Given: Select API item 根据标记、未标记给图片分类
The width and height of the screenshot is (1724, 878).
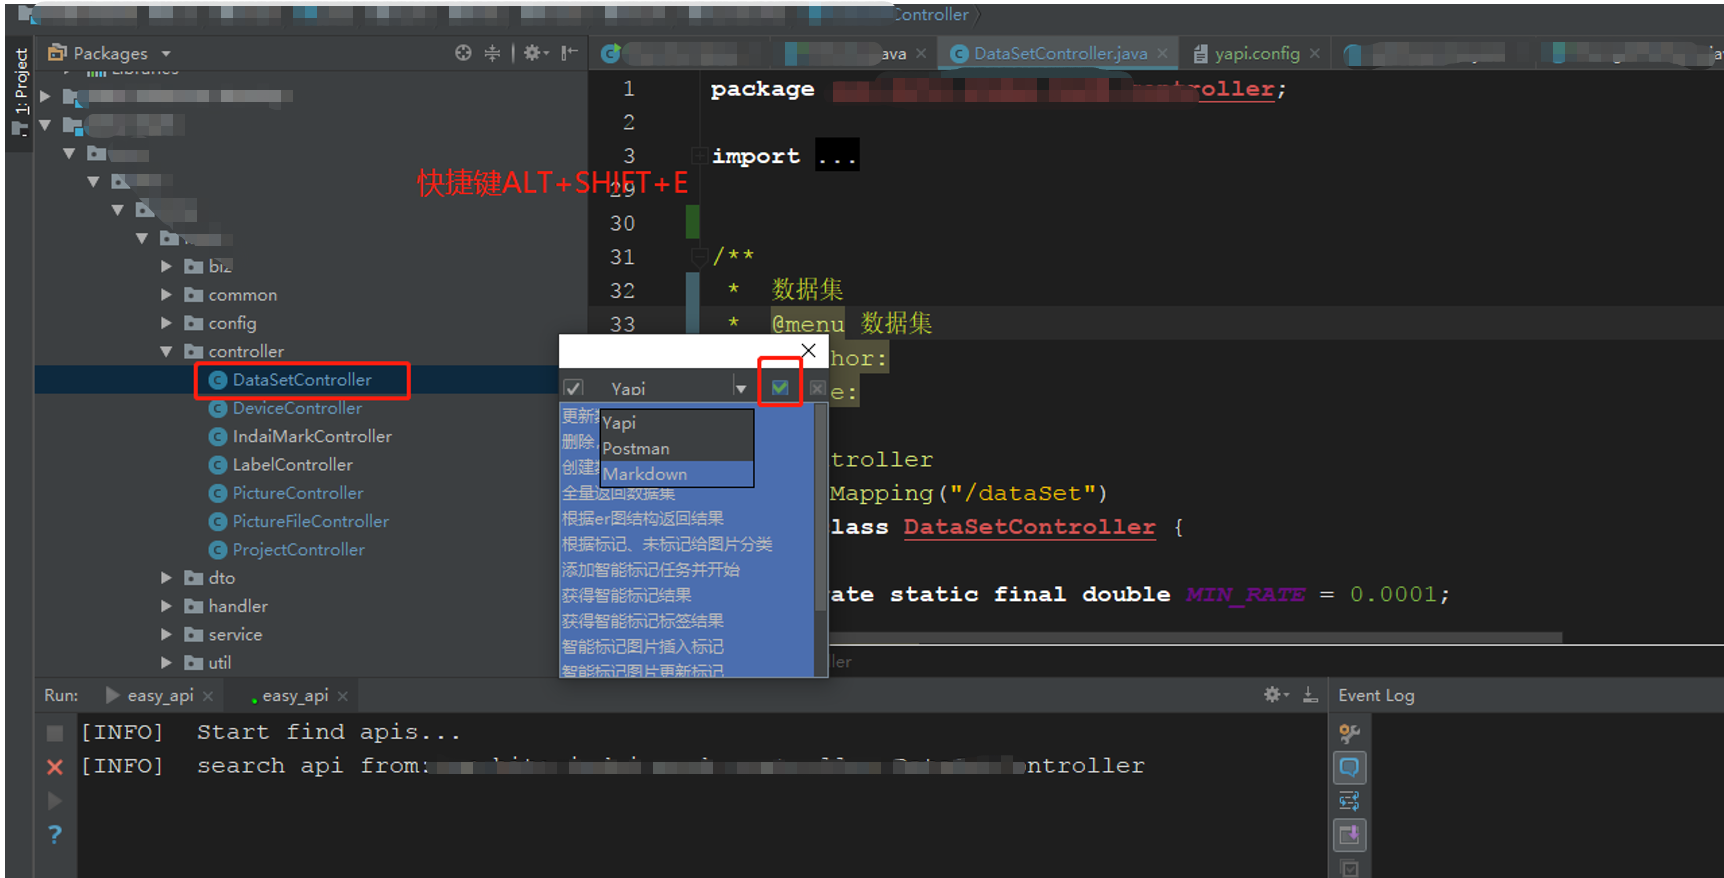Looking at the screenshot, I should [687, 544].
